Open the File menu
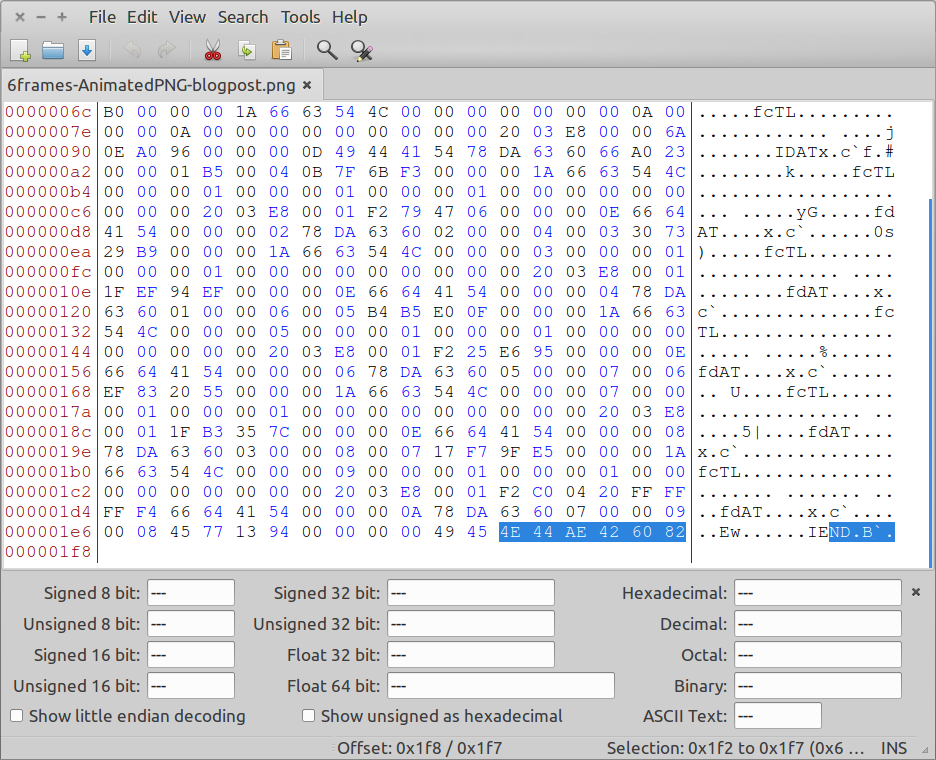 point(102,17)
